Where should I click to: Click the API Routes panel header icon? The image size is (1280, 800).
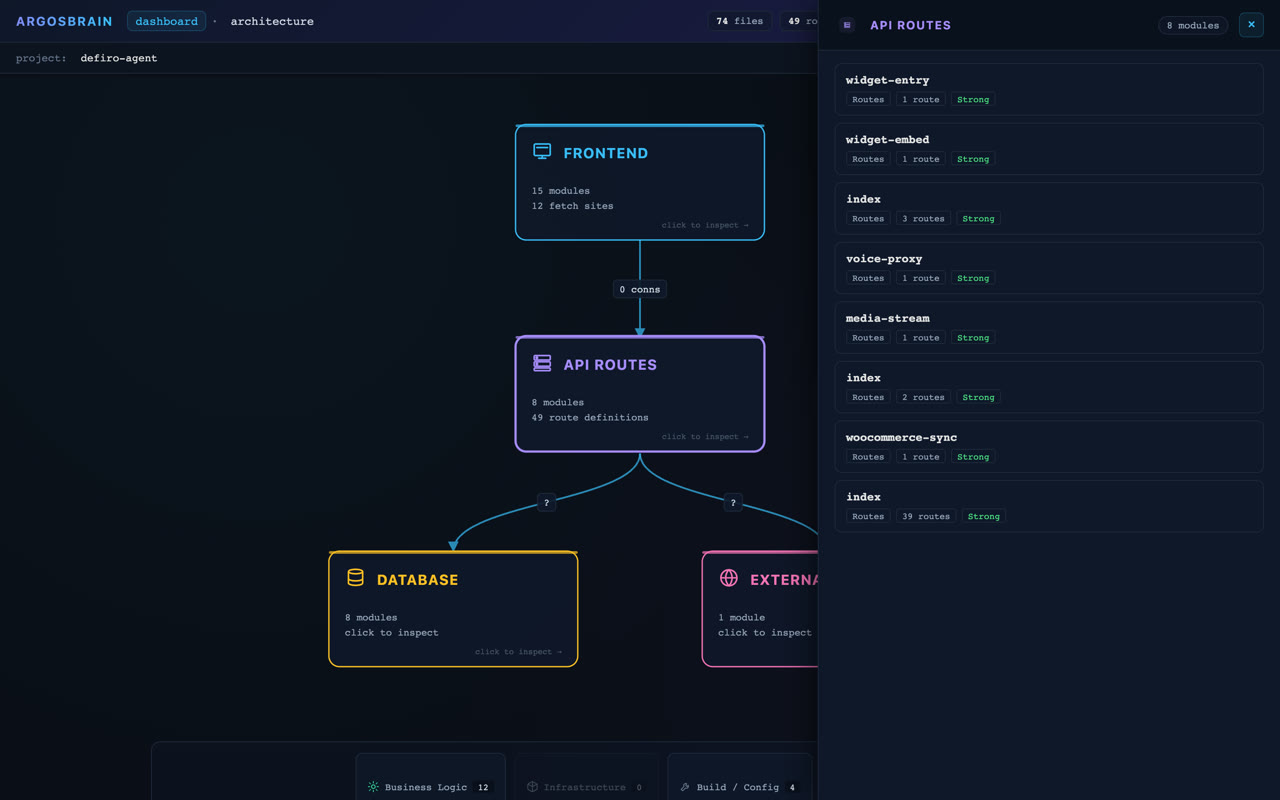[x=847, y=25]
